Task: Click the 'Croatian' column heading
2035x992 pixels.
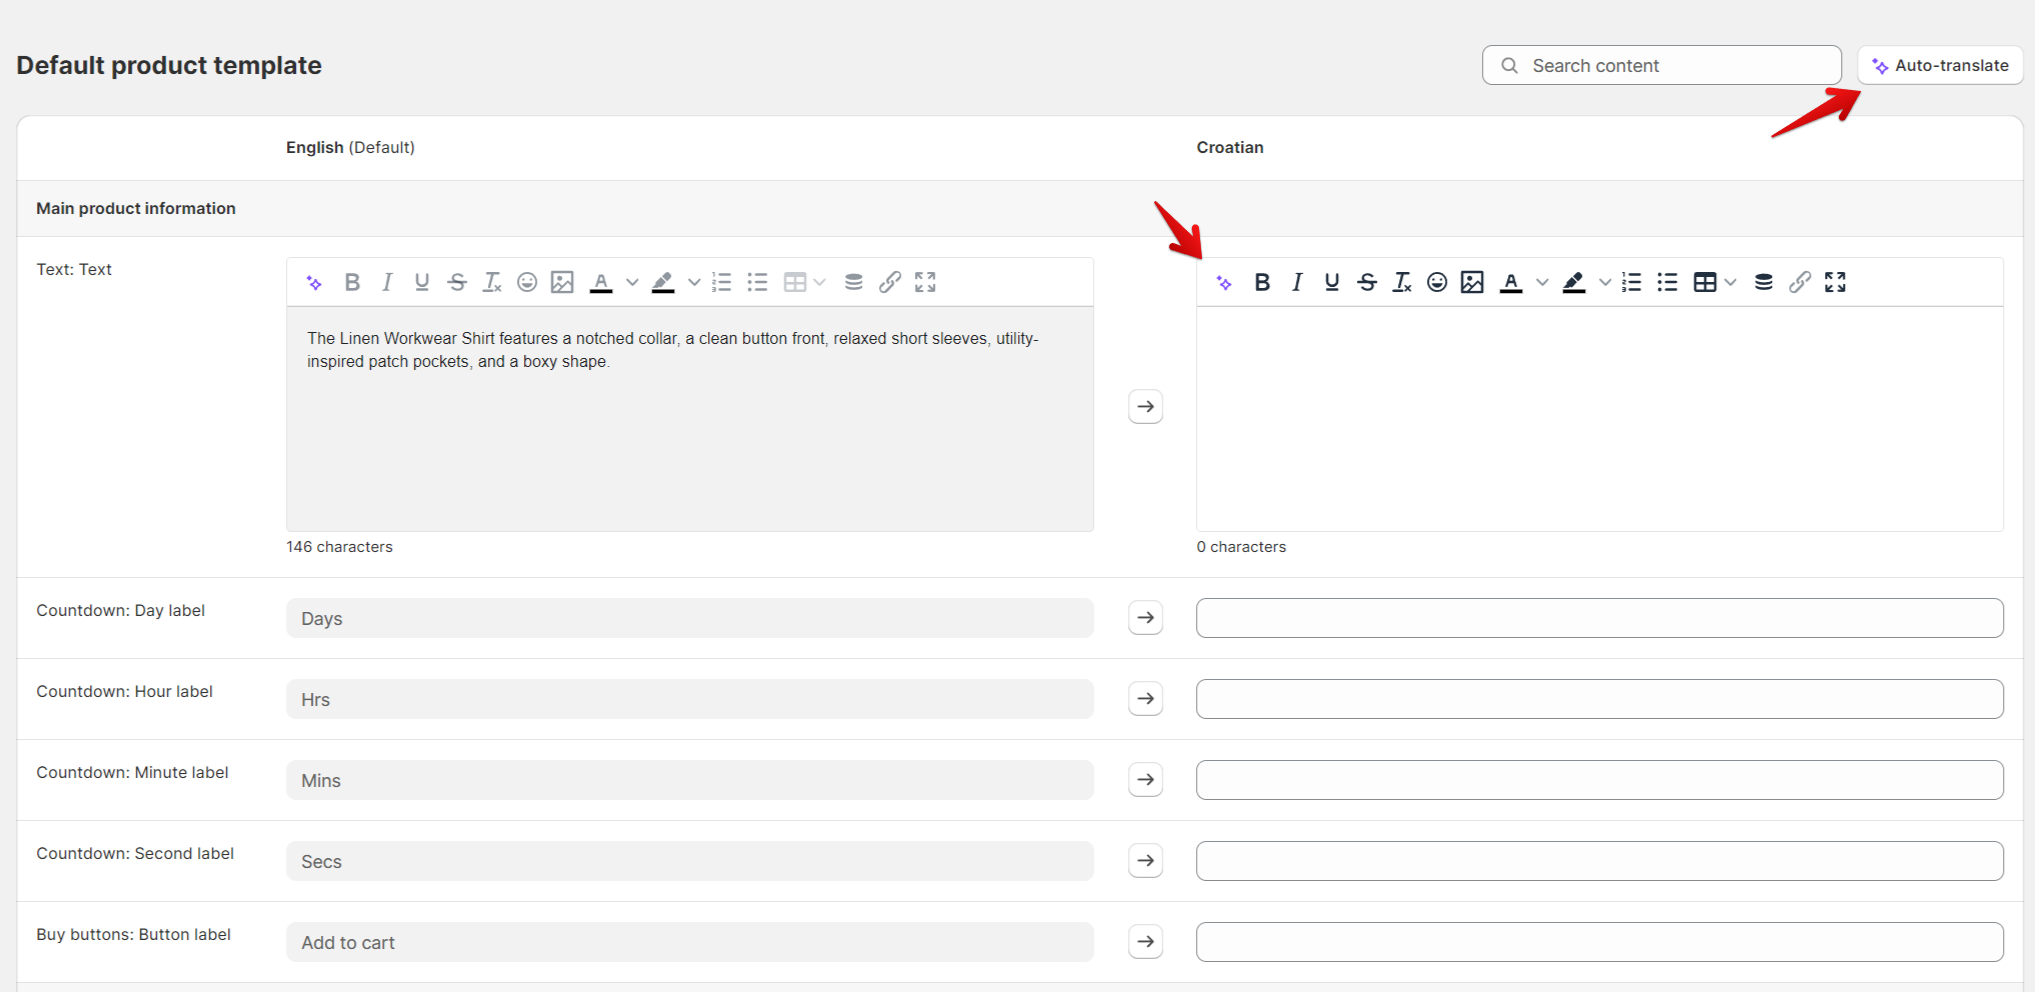Action: click(x=1230, y=147)
